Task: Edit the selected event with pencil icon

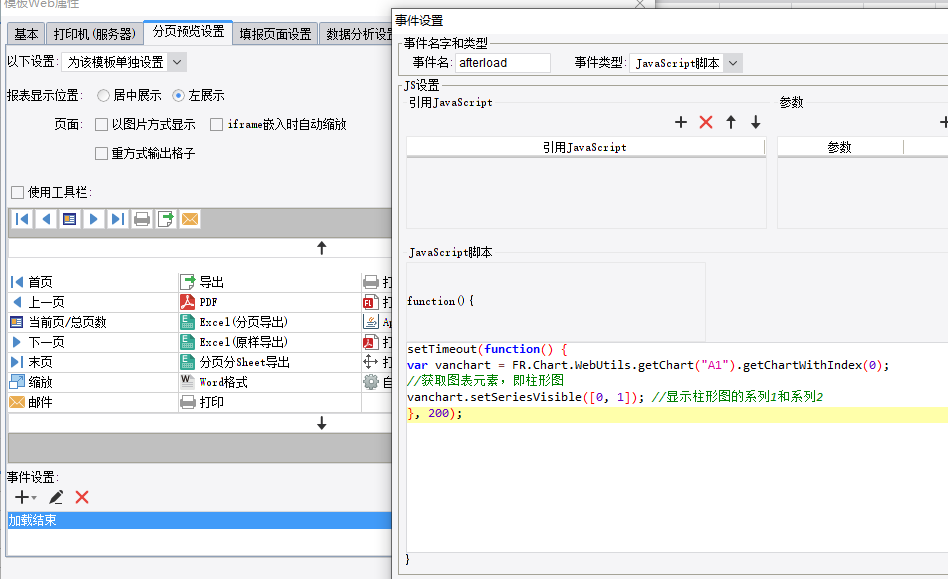Action: click(56, 497)
